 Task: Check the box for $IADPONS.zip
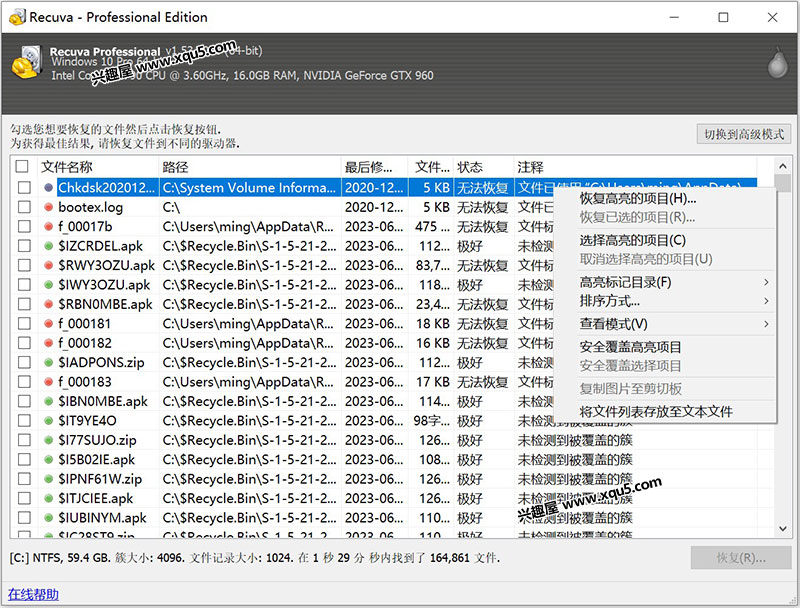(24, 362)
